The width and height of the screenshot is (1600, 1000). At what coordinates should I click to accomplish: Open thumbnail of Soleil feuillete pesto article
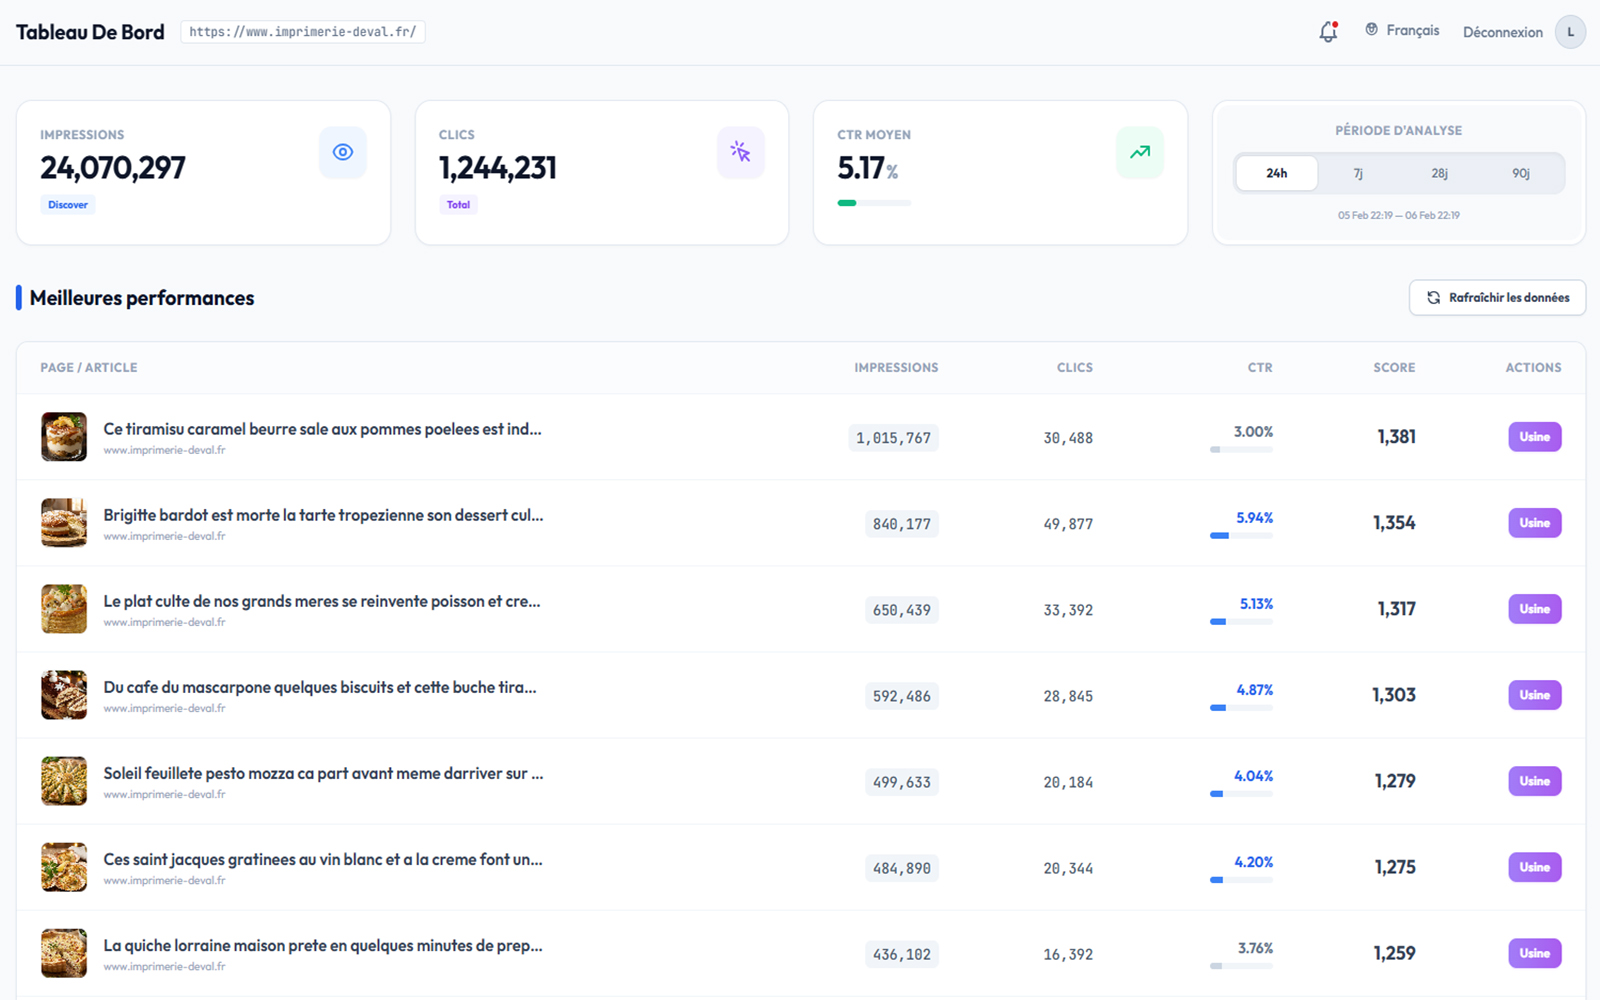[x=64, y=781]
